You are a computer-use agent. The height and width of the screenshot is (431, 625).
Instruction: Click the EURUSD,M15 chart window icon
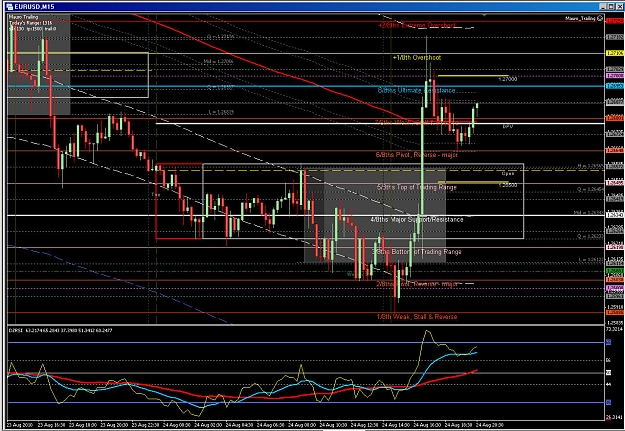[x=10, y=7]
